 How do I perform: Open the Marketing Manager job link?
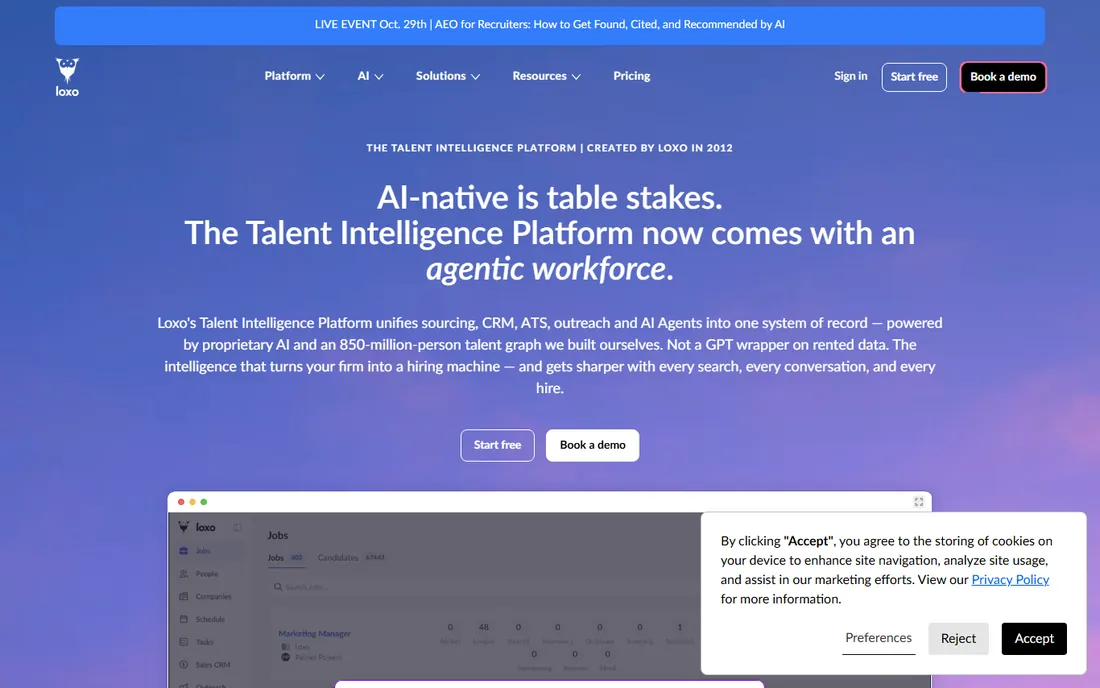(314, 634)
